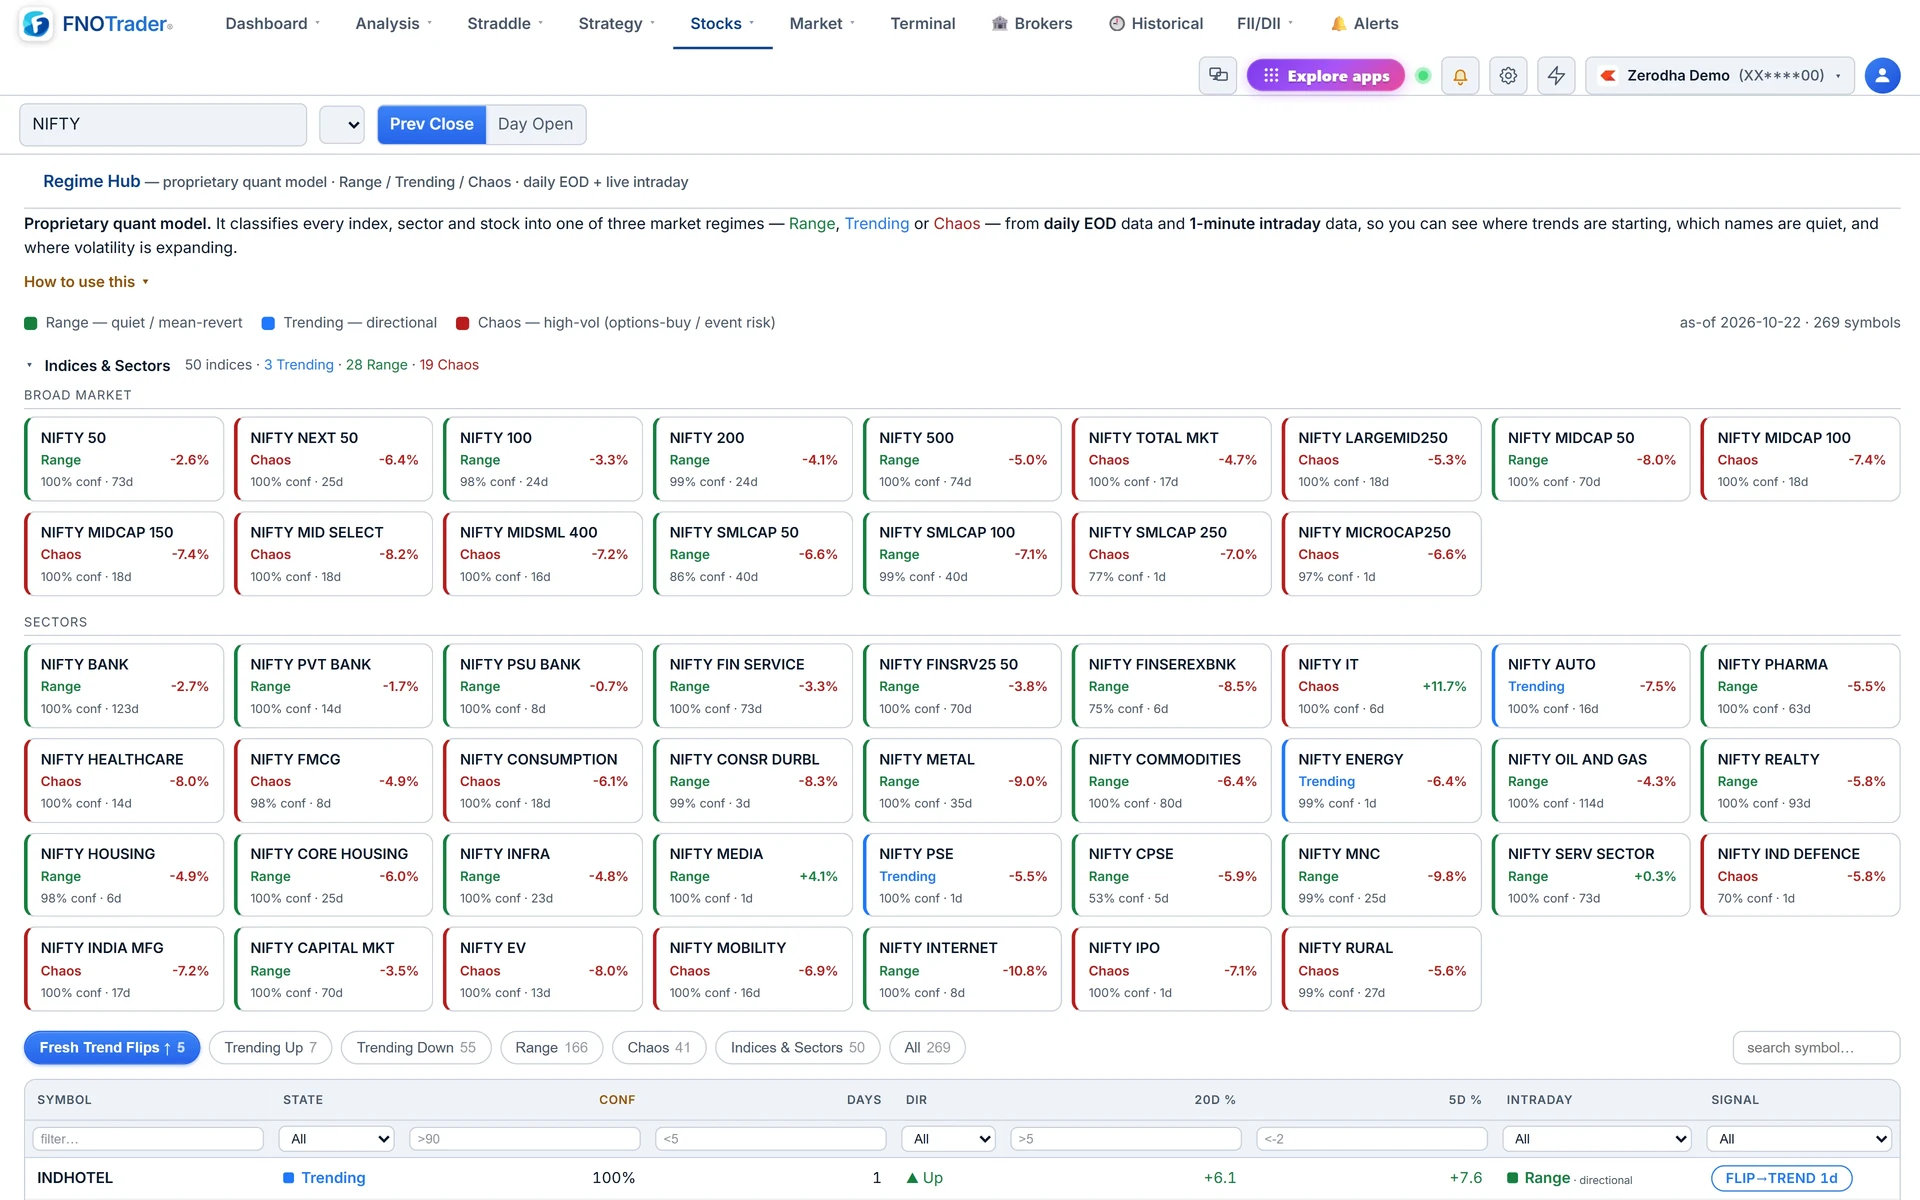1920x1200 pixels.
Task: Open the Zerodha Demo account dropdown
Action: pos(1720,75)
